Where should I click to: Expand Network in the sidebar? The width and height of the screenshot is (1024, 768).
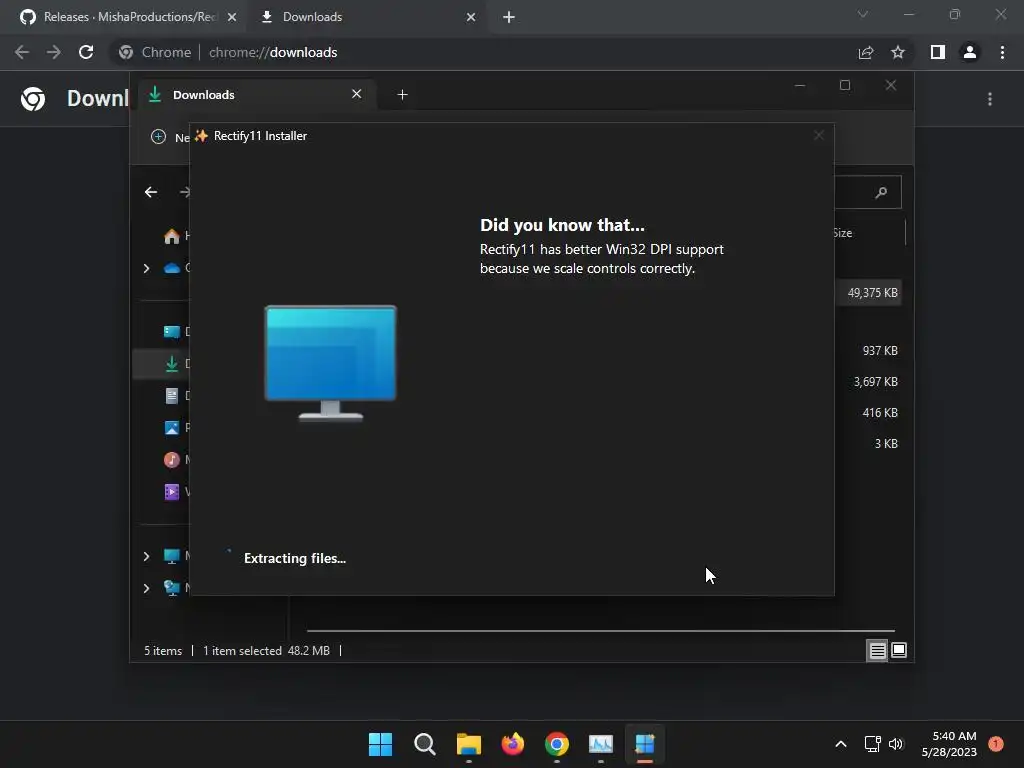146,588
